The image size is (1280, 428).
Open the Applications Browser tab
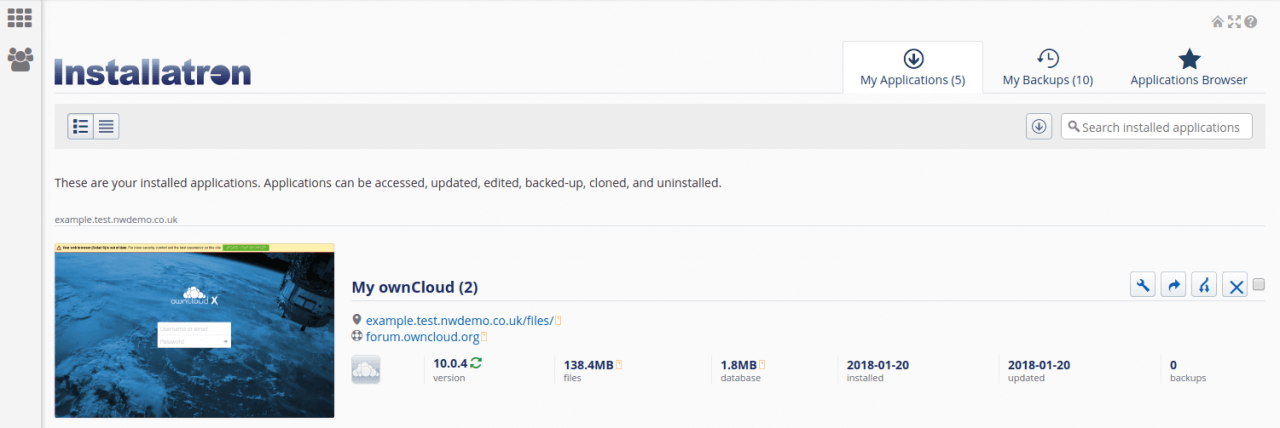click(x=1189, y=67)
